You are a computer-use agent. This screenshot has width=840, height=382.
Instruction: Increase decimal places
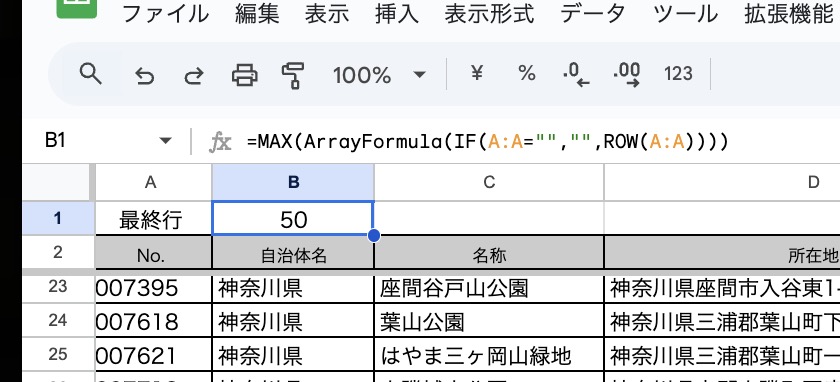627,74
